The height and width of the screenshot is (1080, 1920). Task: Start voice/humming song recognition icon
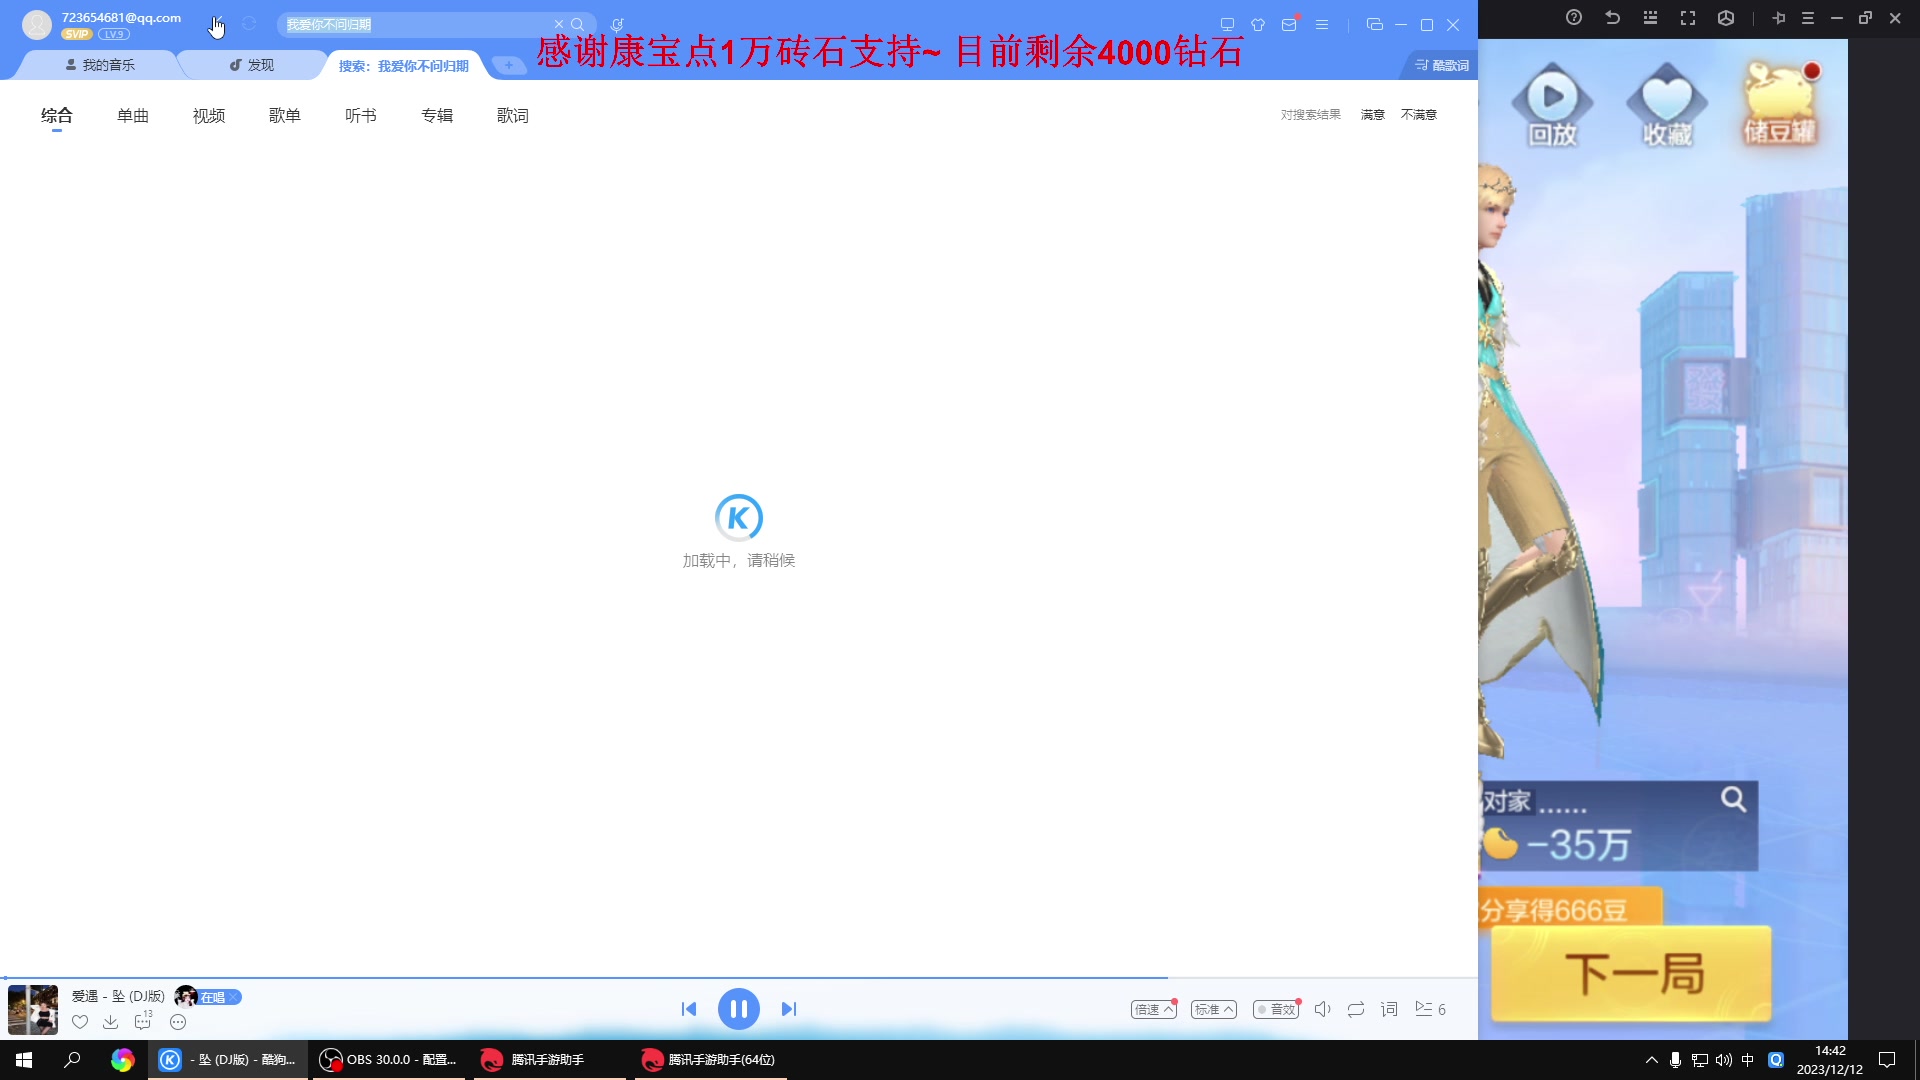point(617,24)
